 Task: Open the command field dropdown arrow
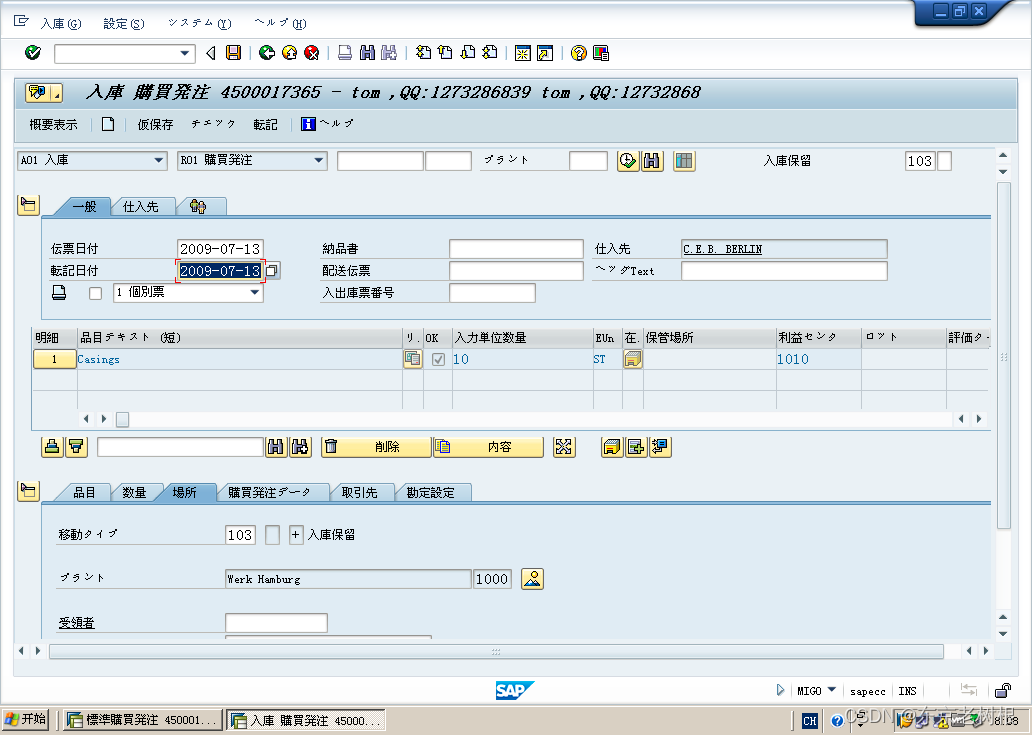185,53
